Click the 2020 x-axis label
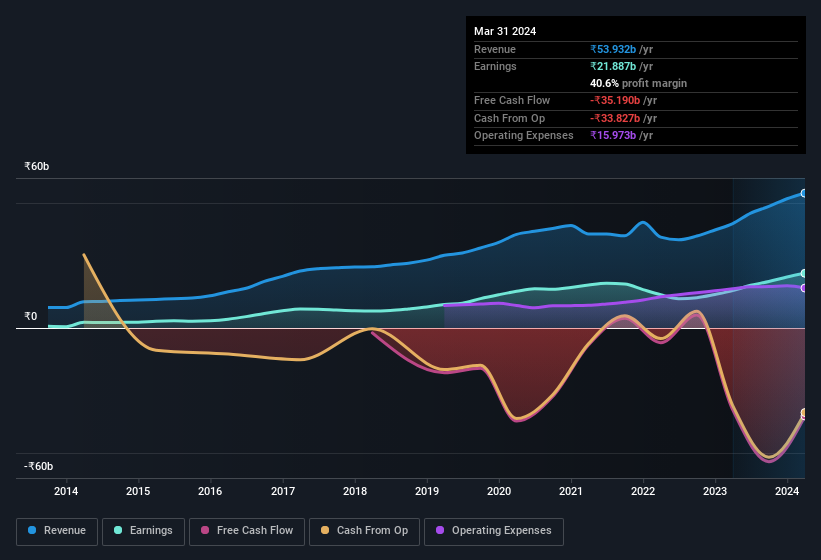Screen dimensions: 821x560 (499, 491)
